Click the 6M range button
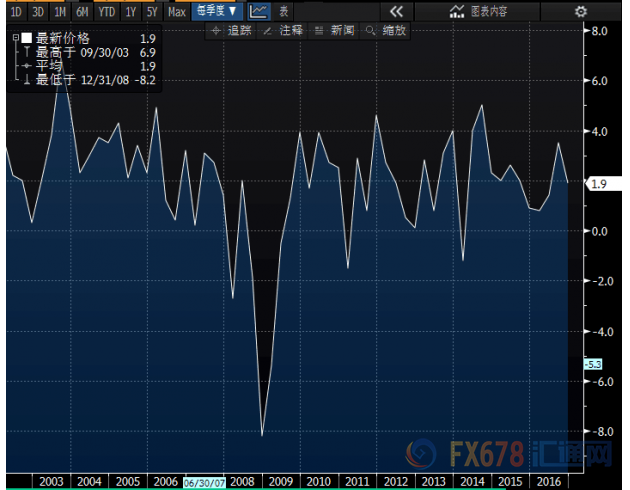Screen dimensions: 630x490 (x=80, y=12)
